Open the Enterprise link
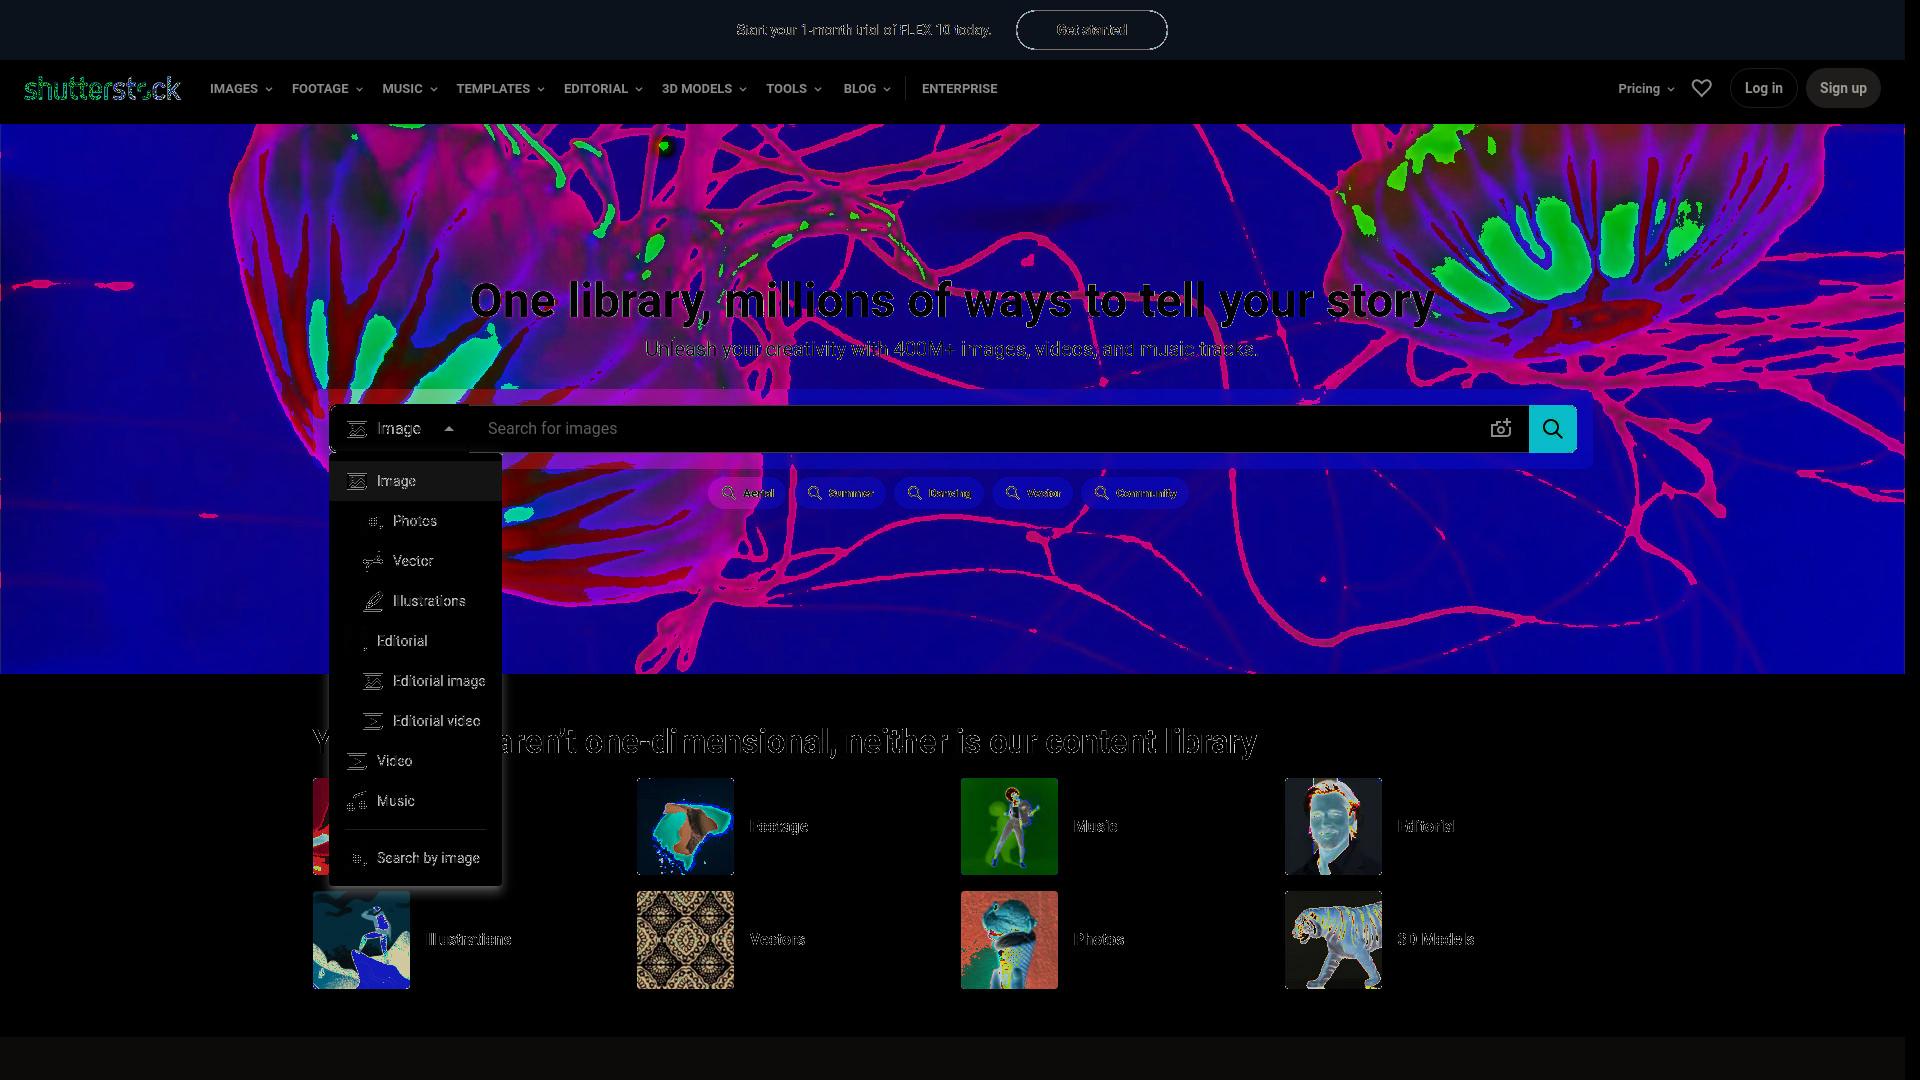 [959, 88]
